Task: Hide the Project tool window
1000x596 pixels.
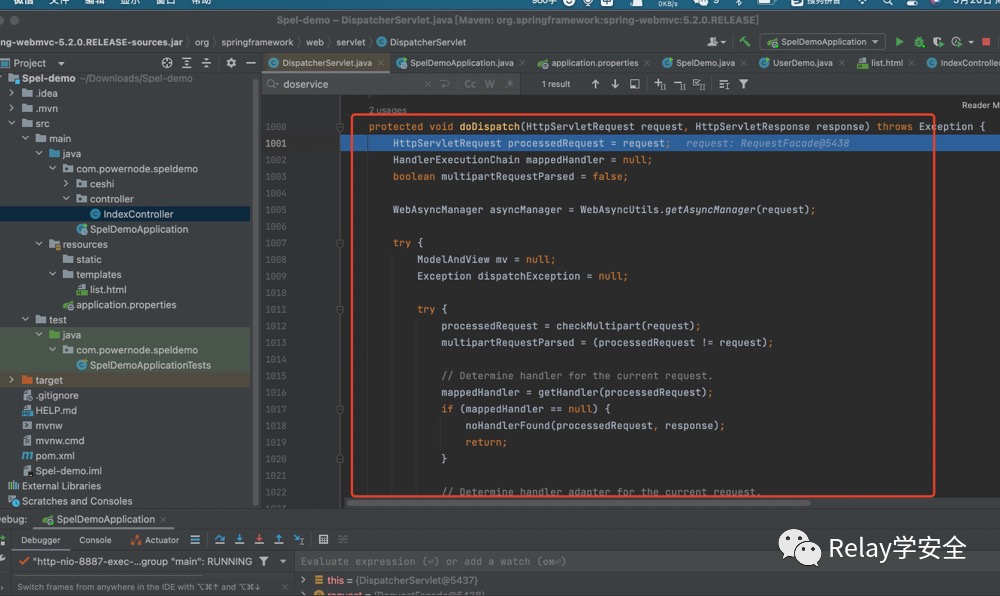Action: pos(251,63)
